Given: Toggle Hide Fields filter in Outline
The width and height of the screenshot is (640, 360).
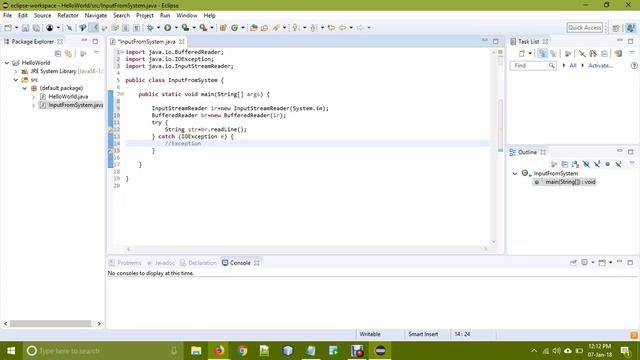Looking at the screenshot, I should 587,164.
